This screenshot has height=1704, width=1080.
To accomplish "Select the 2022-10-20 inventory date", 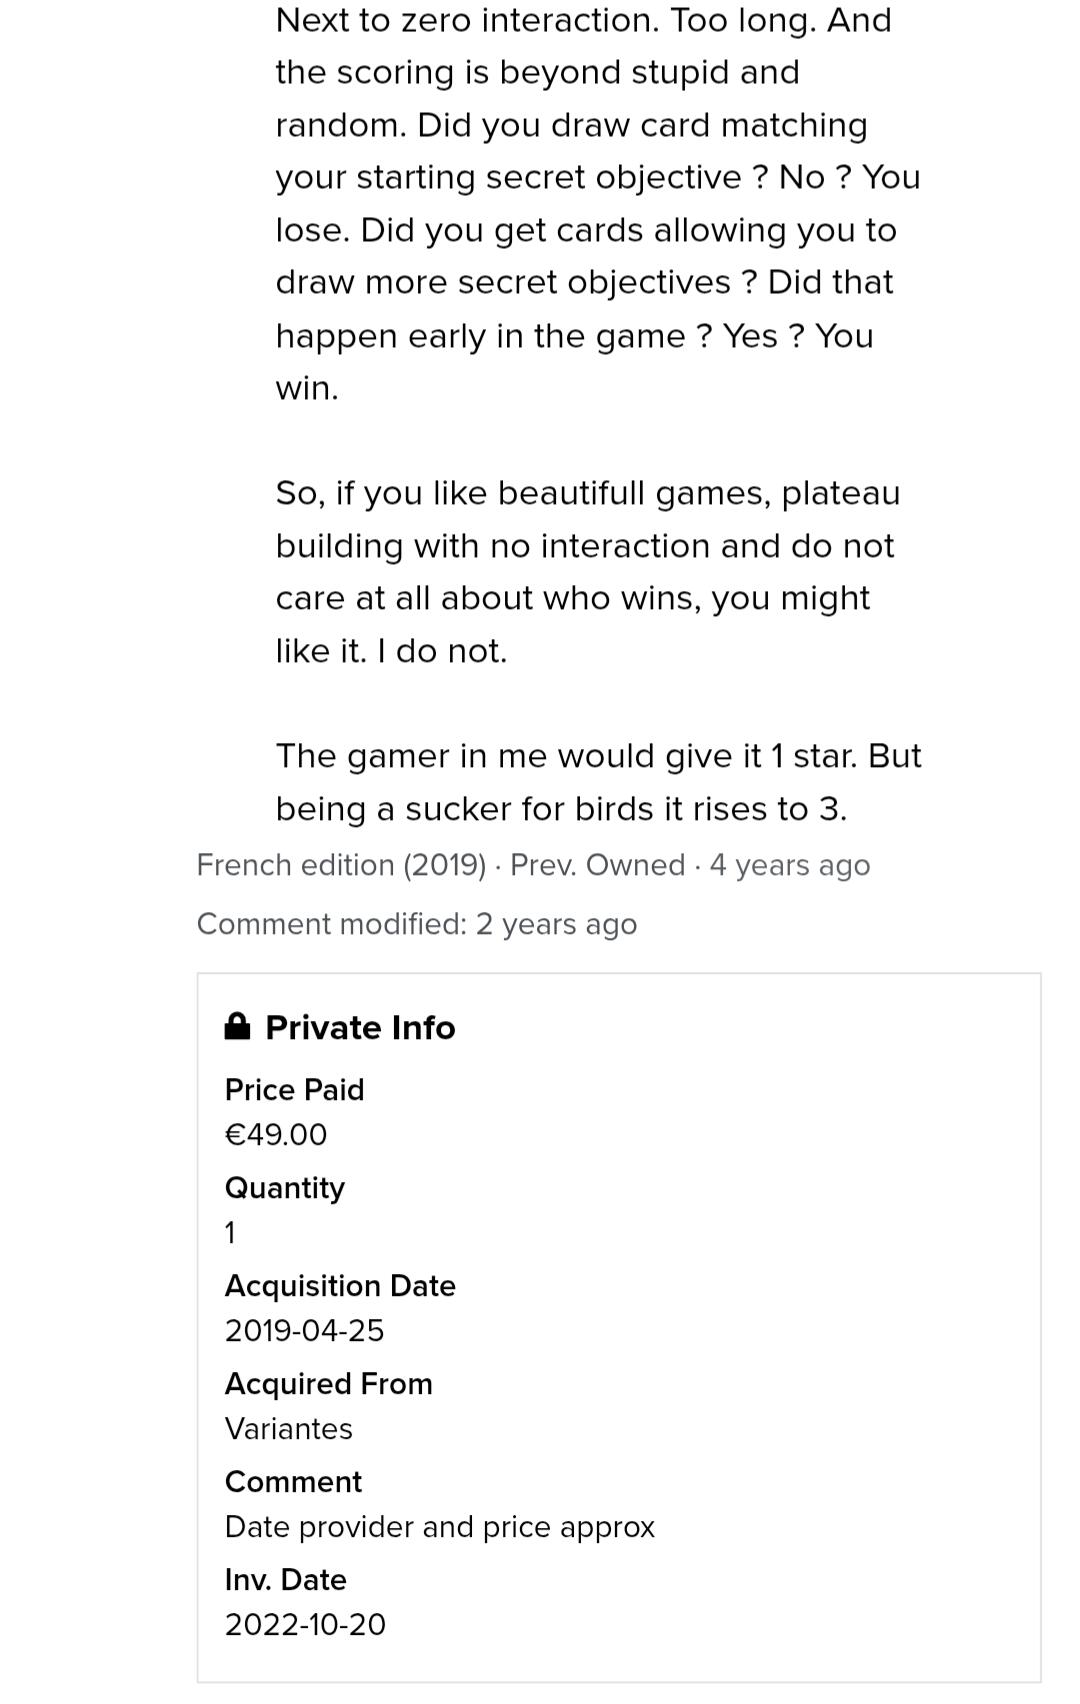I will [x=305, y=1625].
